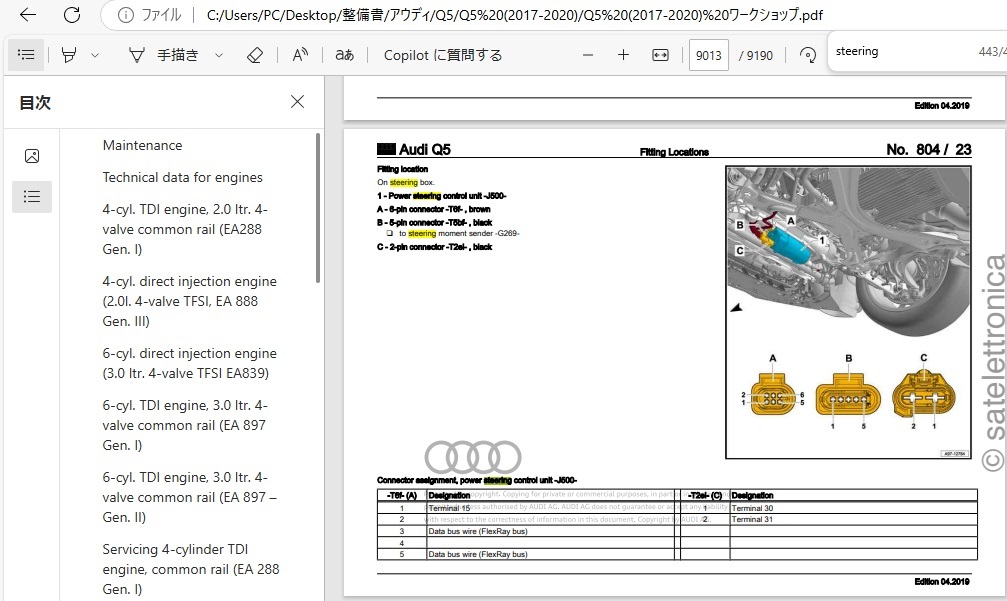
Task: Show site information for the file URL
Action: pos(126,15)
